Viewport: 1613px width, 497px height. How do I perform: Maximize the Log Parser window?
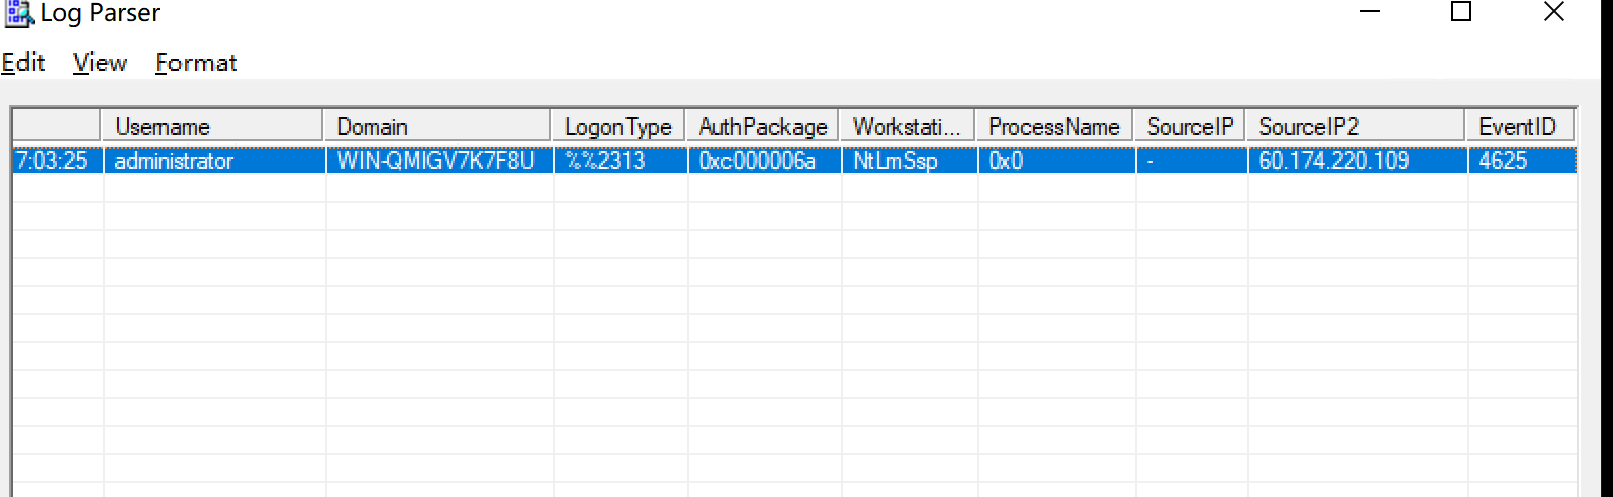point(1461,12)
